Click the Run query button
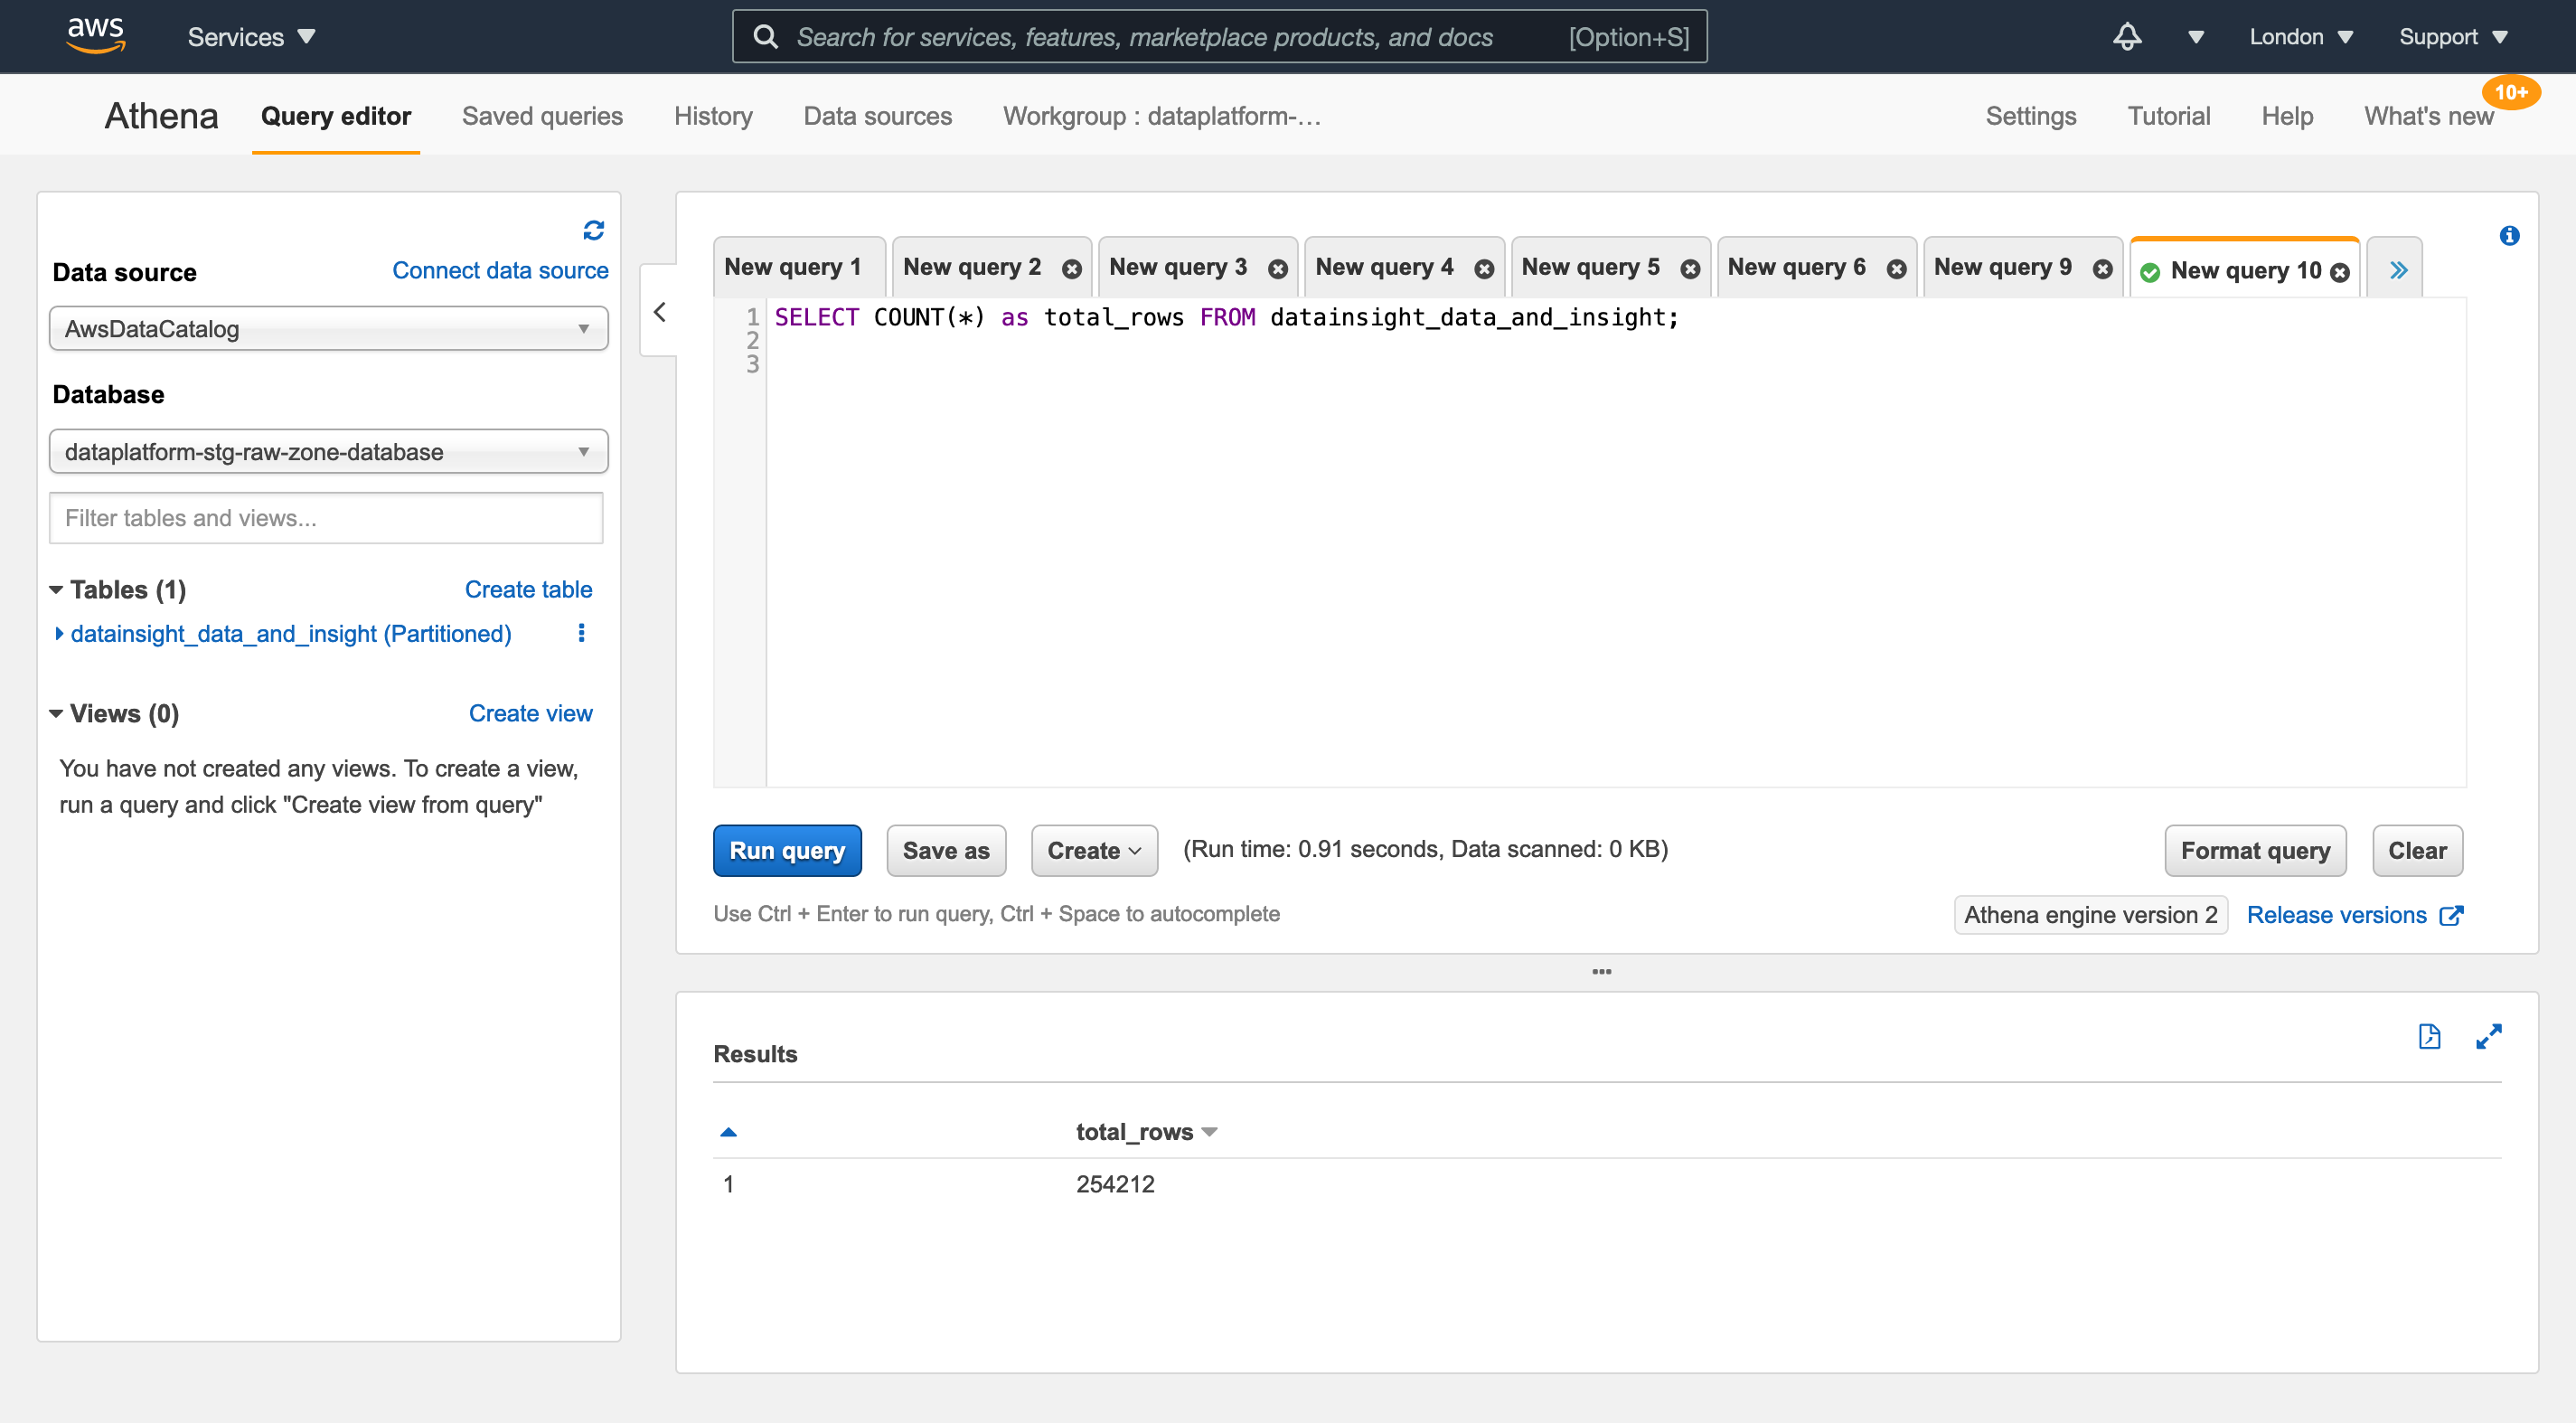 [x=787, y=850]
